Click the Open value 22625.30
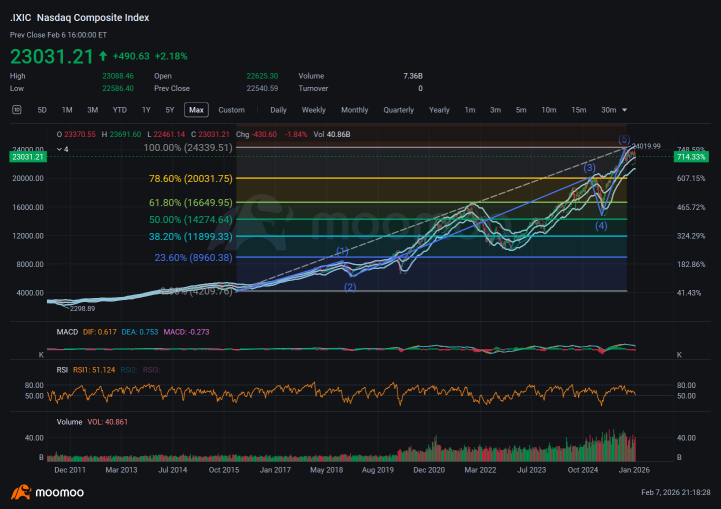The image size is (721, 509). 262,76
